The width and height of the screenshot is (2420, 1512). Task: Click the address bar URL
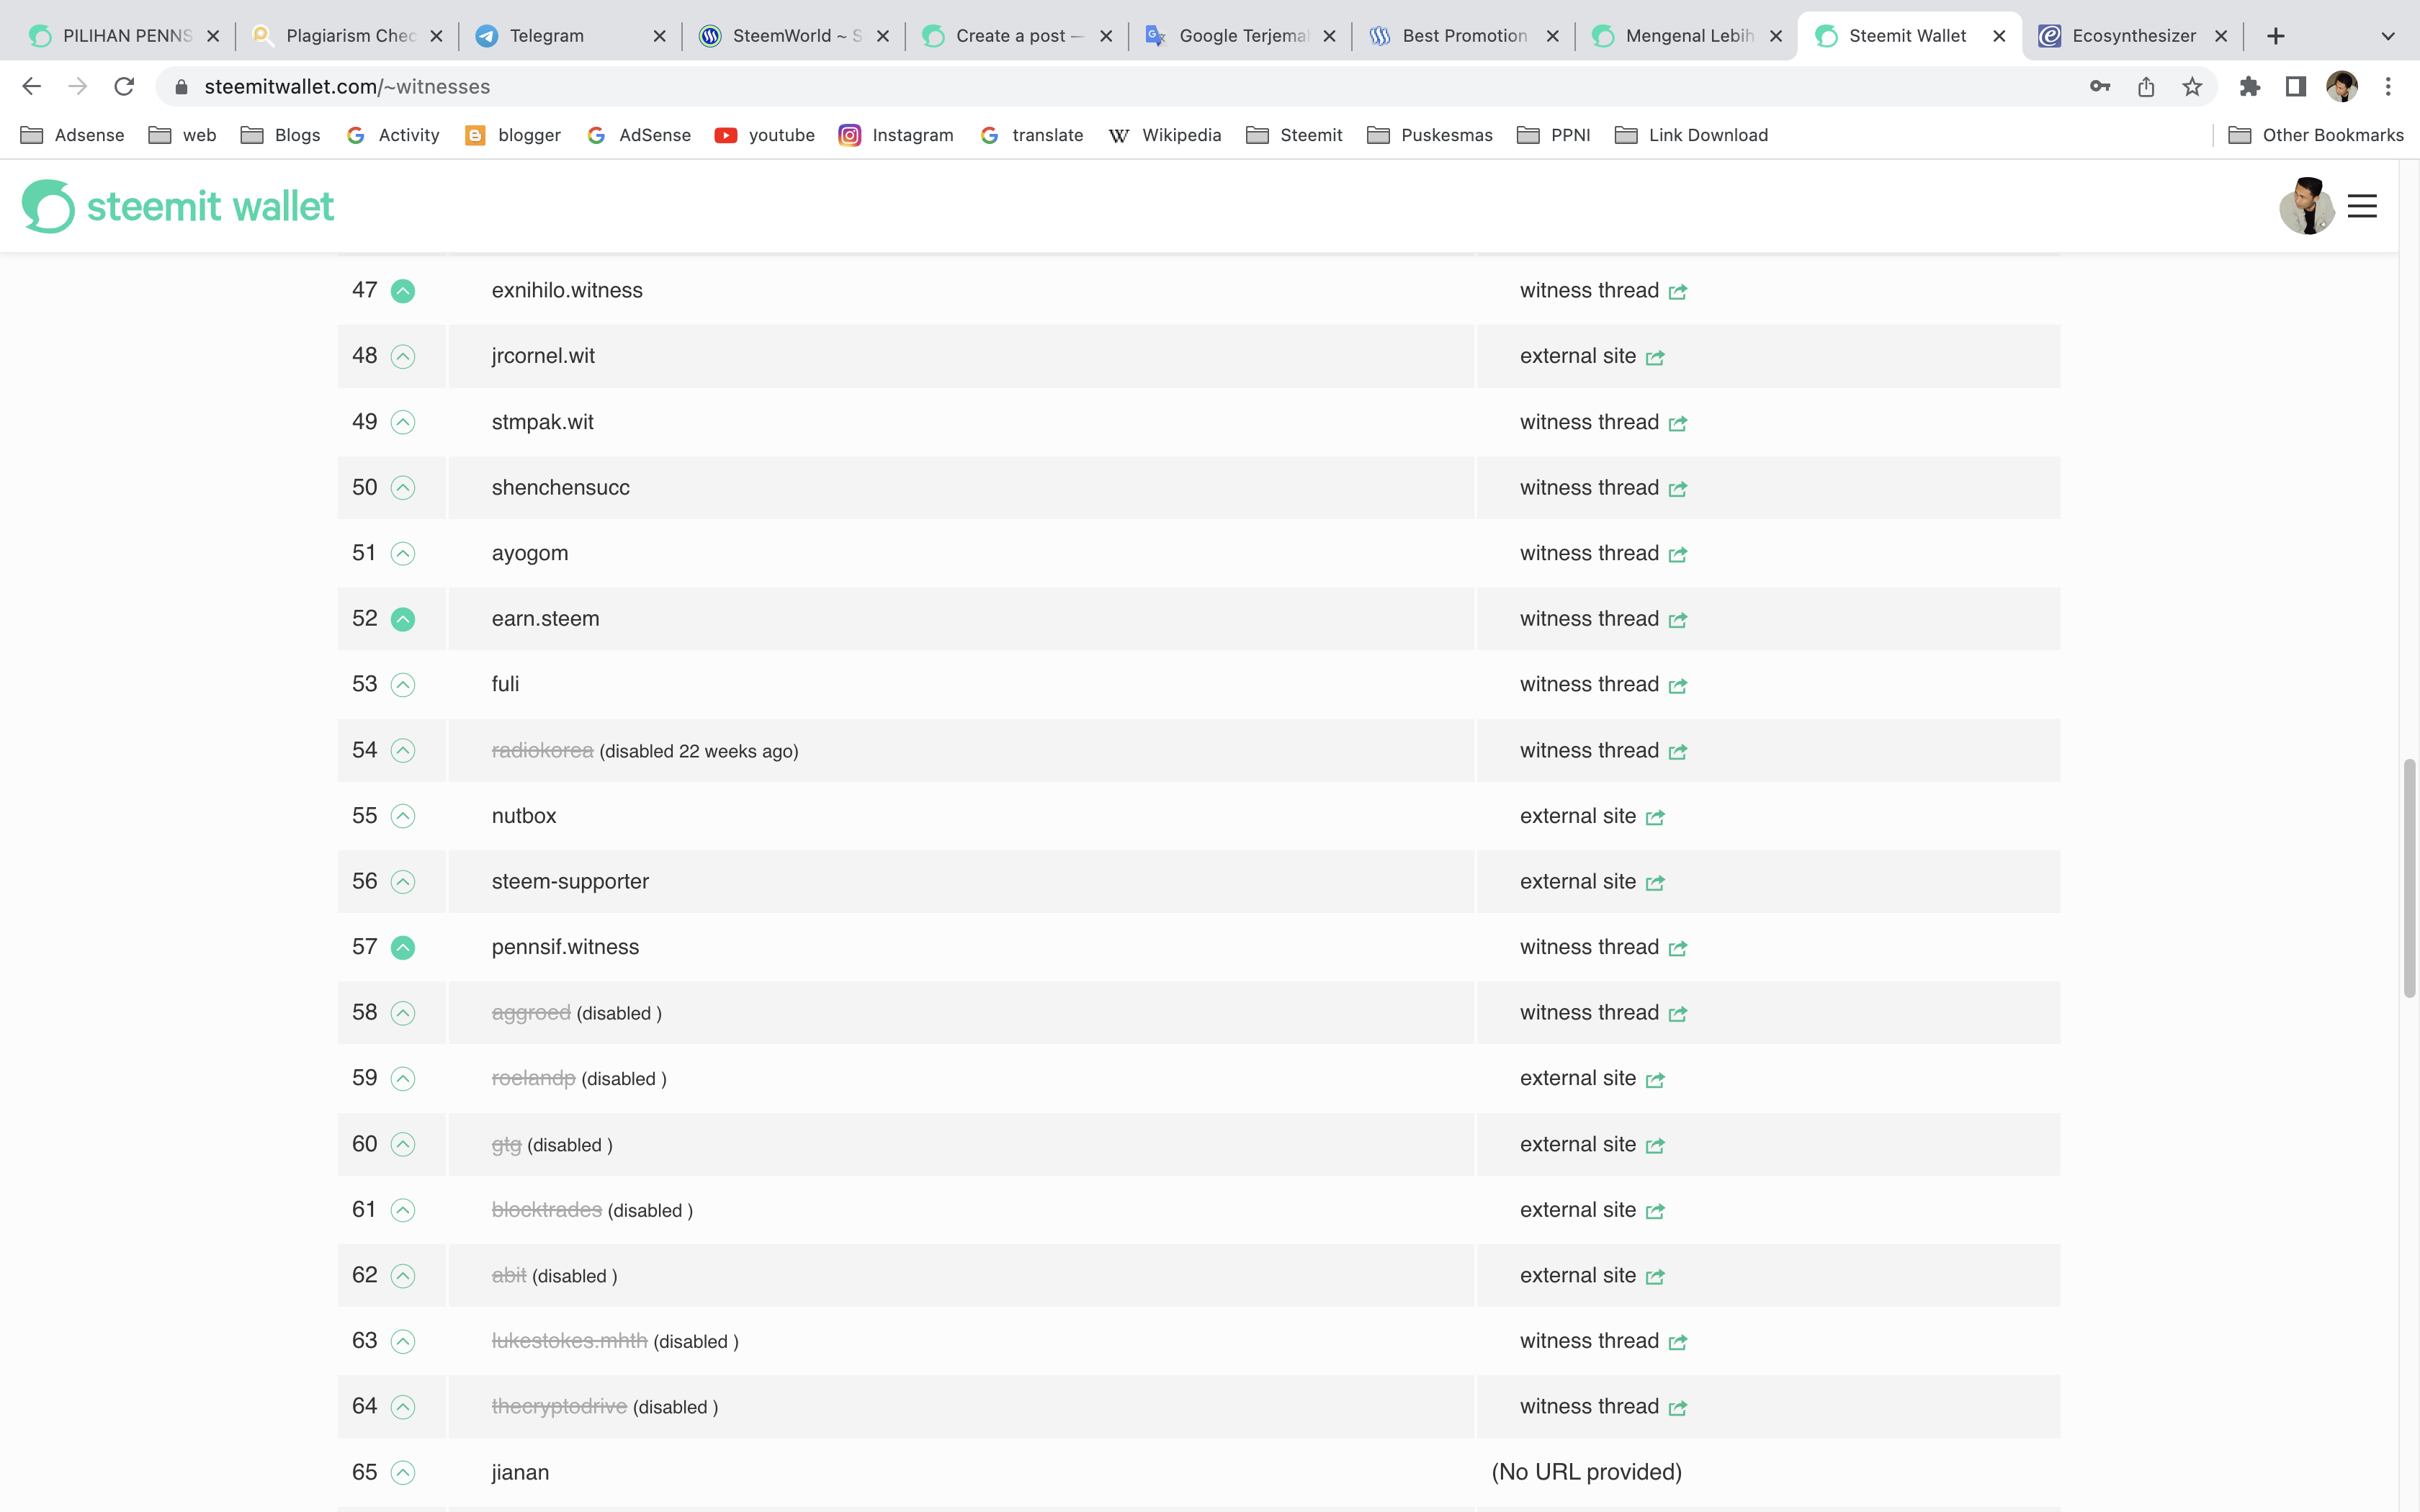click(x=347, y=87)
